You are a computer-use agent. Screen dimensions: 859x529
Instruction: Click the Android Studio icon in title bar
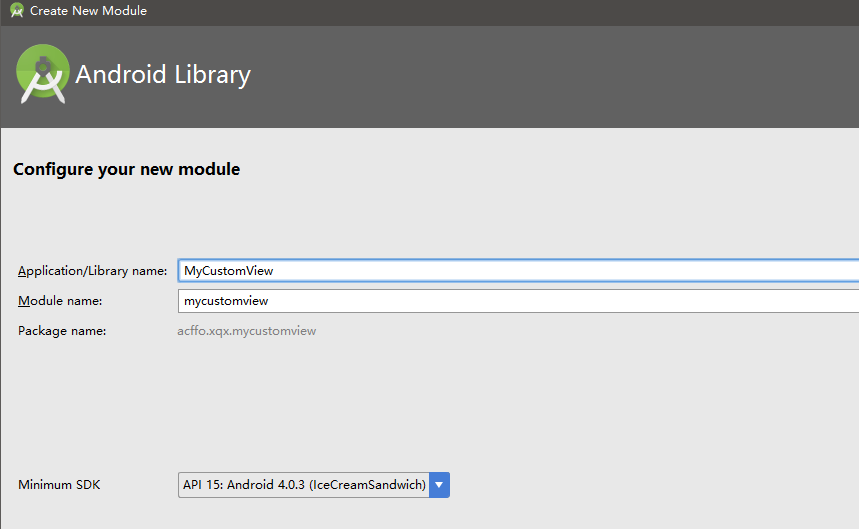16,10
